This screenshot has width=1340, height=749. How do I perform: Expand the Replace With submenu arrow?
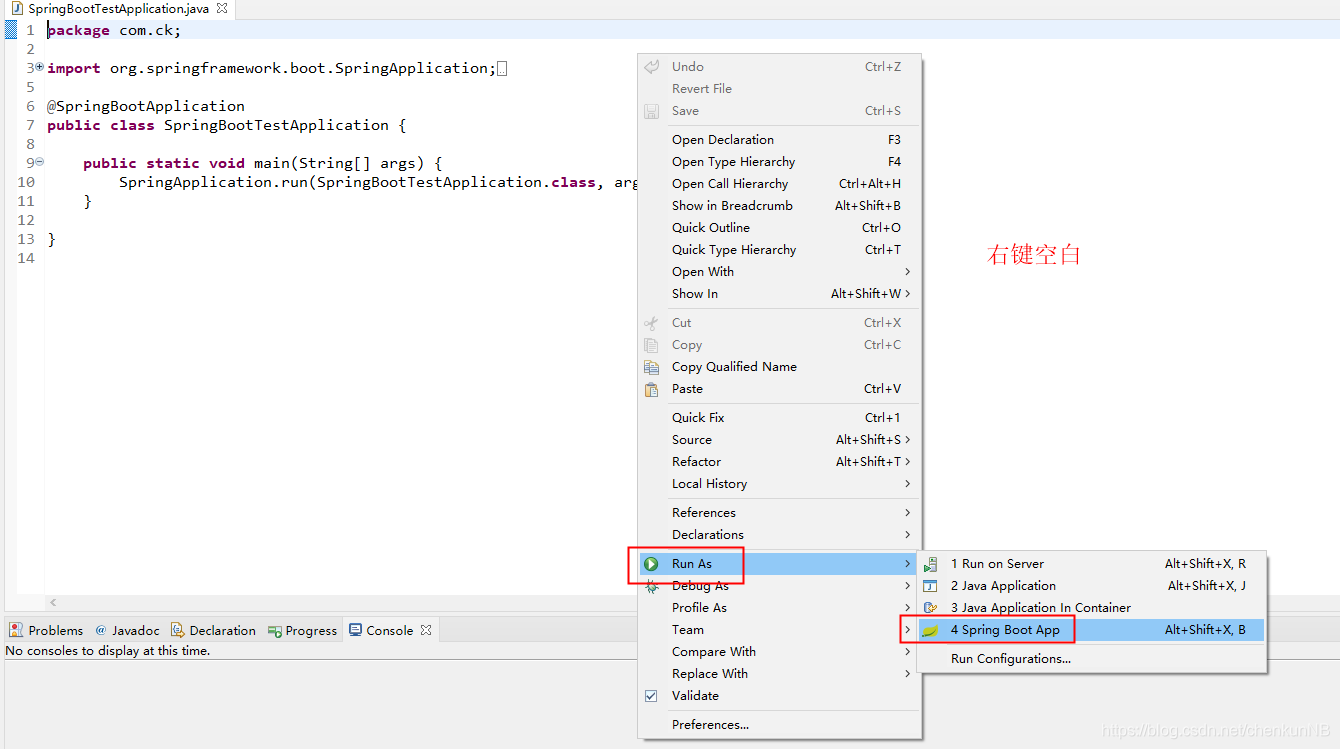click(x=908, y=674)
